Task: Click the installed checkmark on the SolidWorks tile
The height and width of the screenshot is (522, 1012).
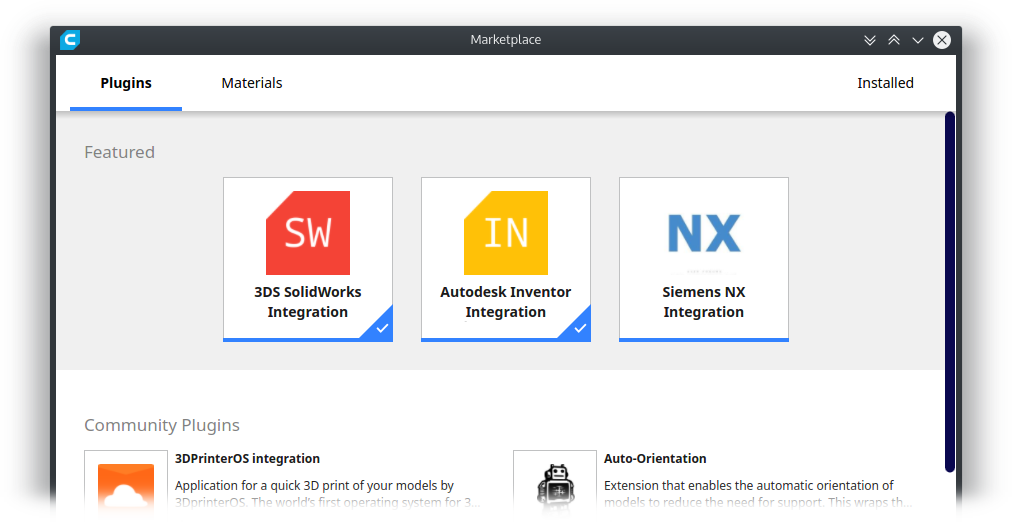Action: tap(382, 328)
